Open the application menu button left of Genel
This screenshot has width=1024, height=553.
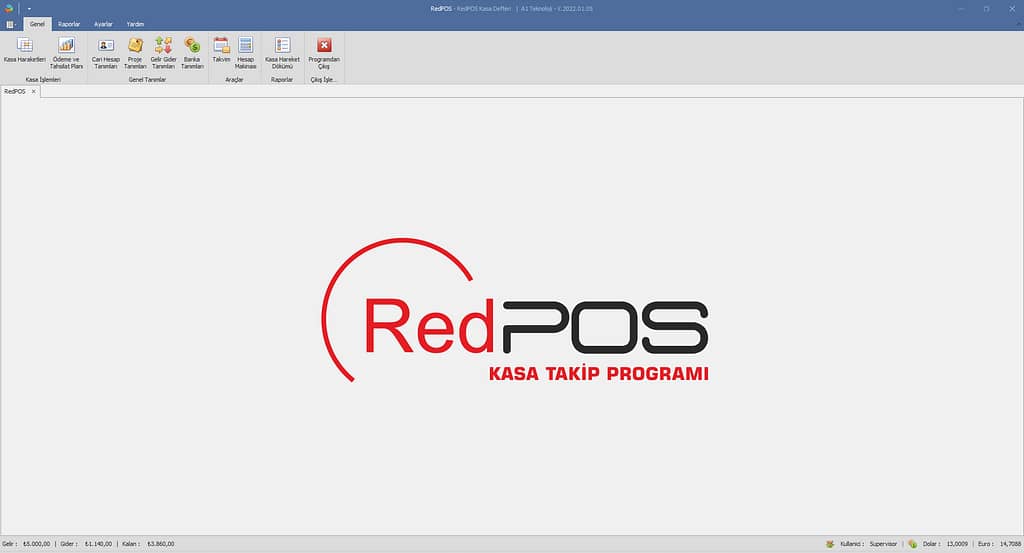pyautogui.click(x=11, y=24)
